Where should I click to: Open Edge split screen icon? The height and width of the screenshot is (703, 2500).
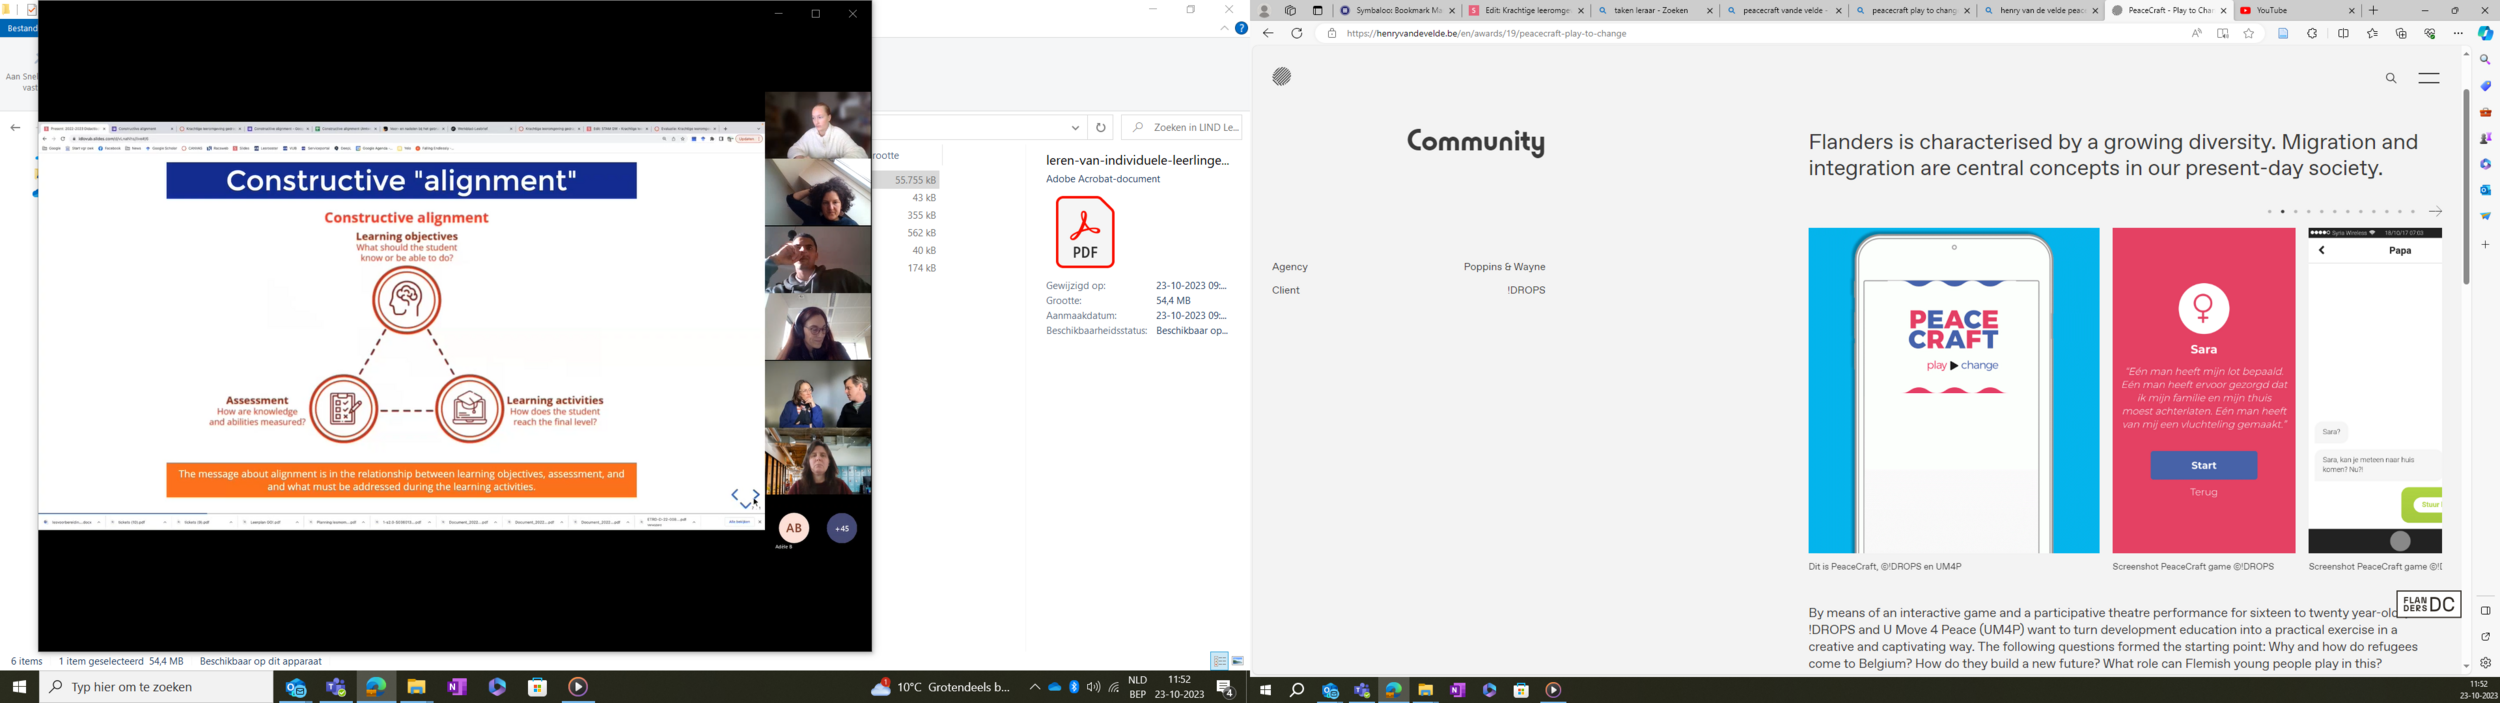2343,34
